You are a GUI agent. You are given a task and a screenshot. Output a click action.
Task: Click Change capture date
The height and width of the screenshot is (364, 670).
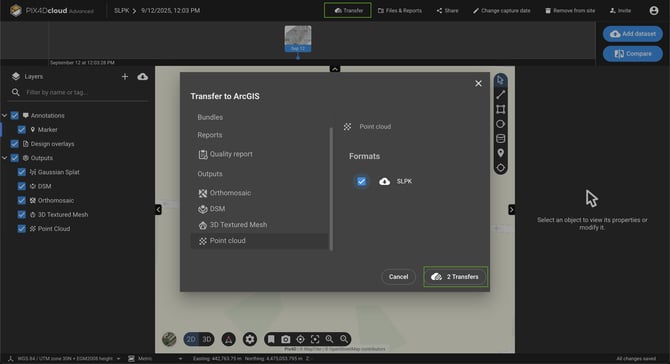[x=501, y=11]
